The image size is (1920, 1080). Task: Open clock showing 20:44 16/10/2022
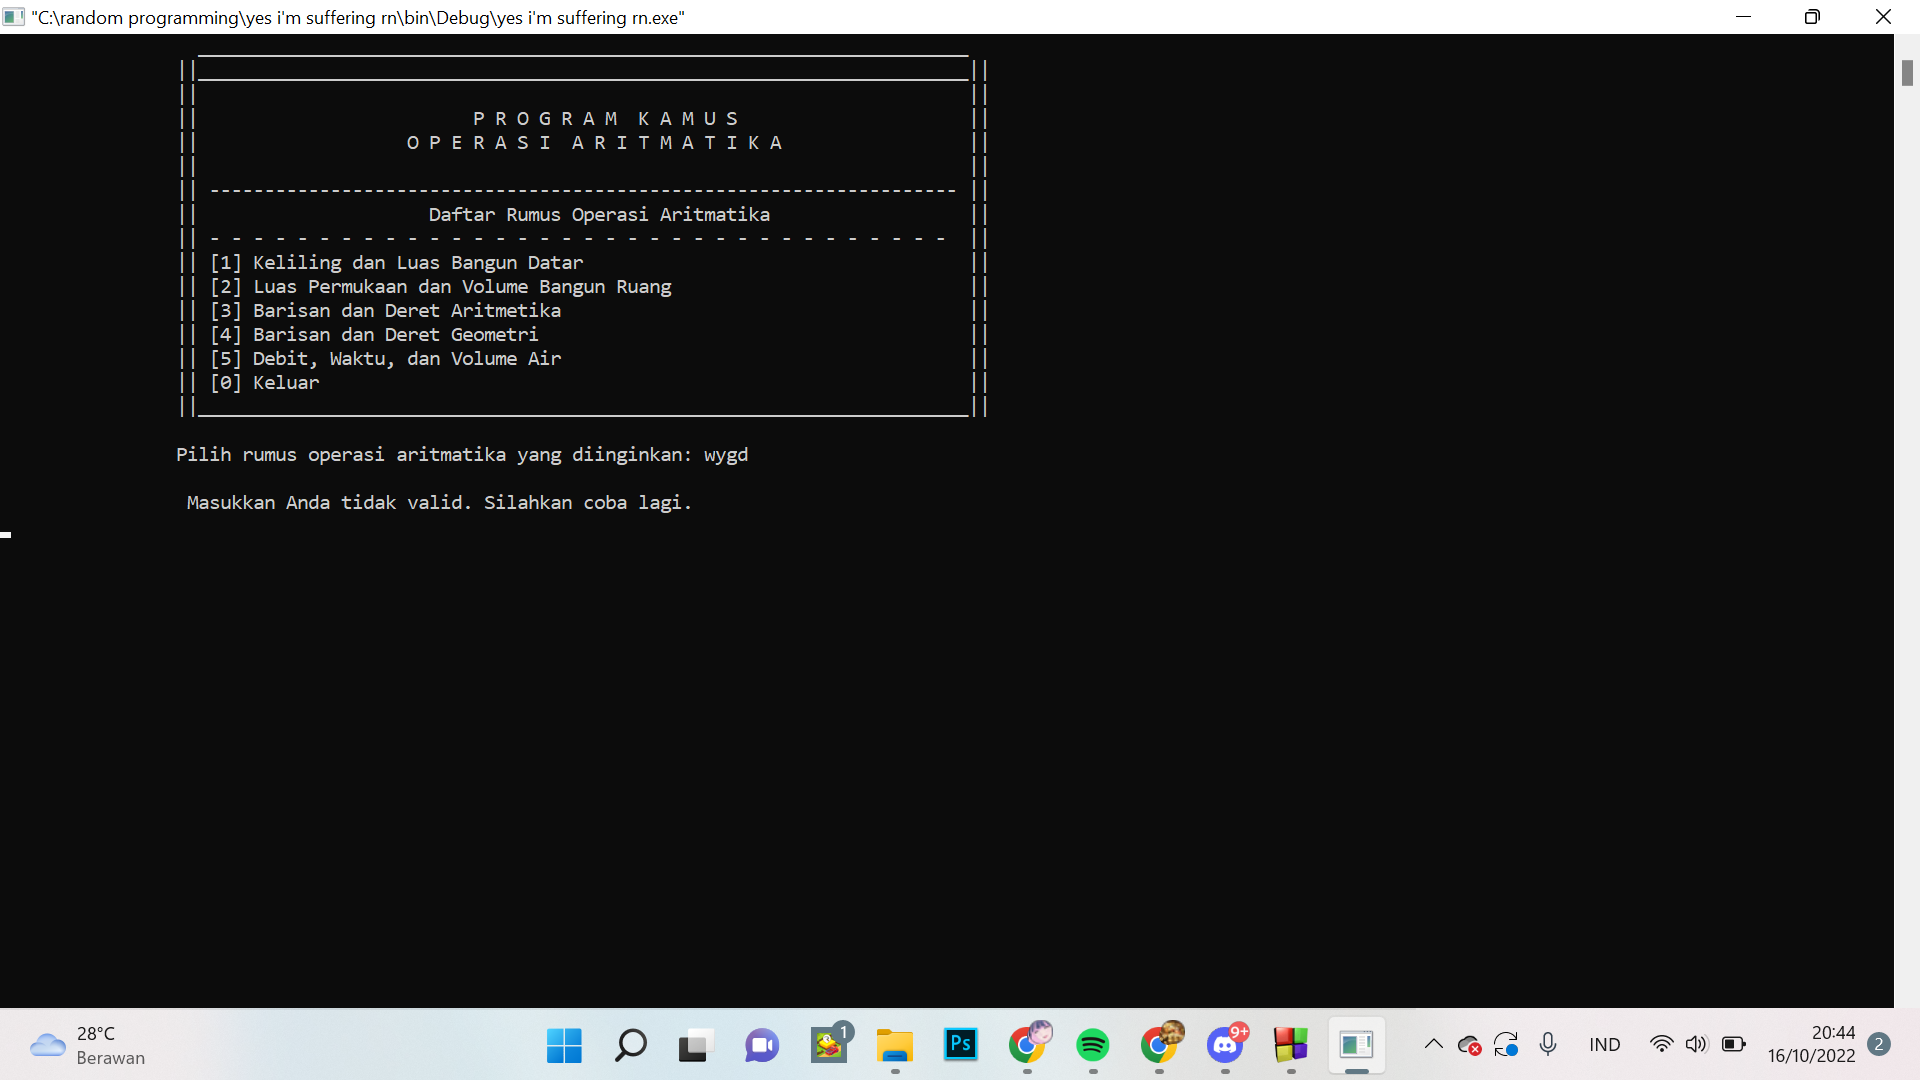pyautogui.click(x=1811, y=1045)
